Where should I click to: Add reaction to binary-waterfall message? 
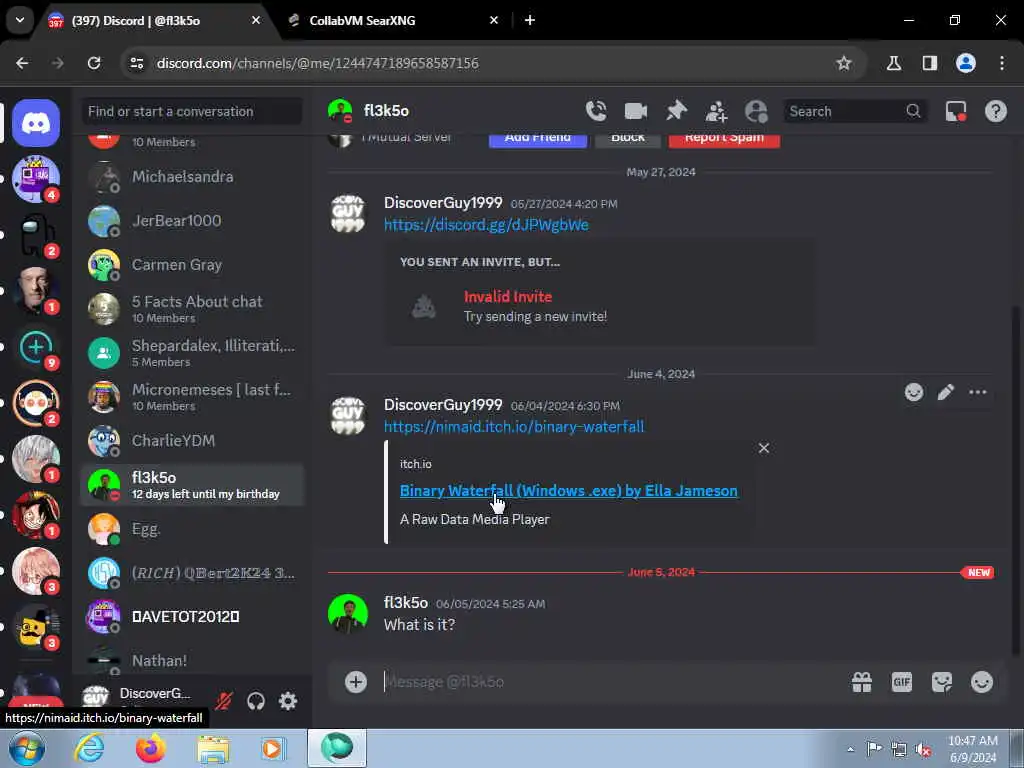point(914,392)
